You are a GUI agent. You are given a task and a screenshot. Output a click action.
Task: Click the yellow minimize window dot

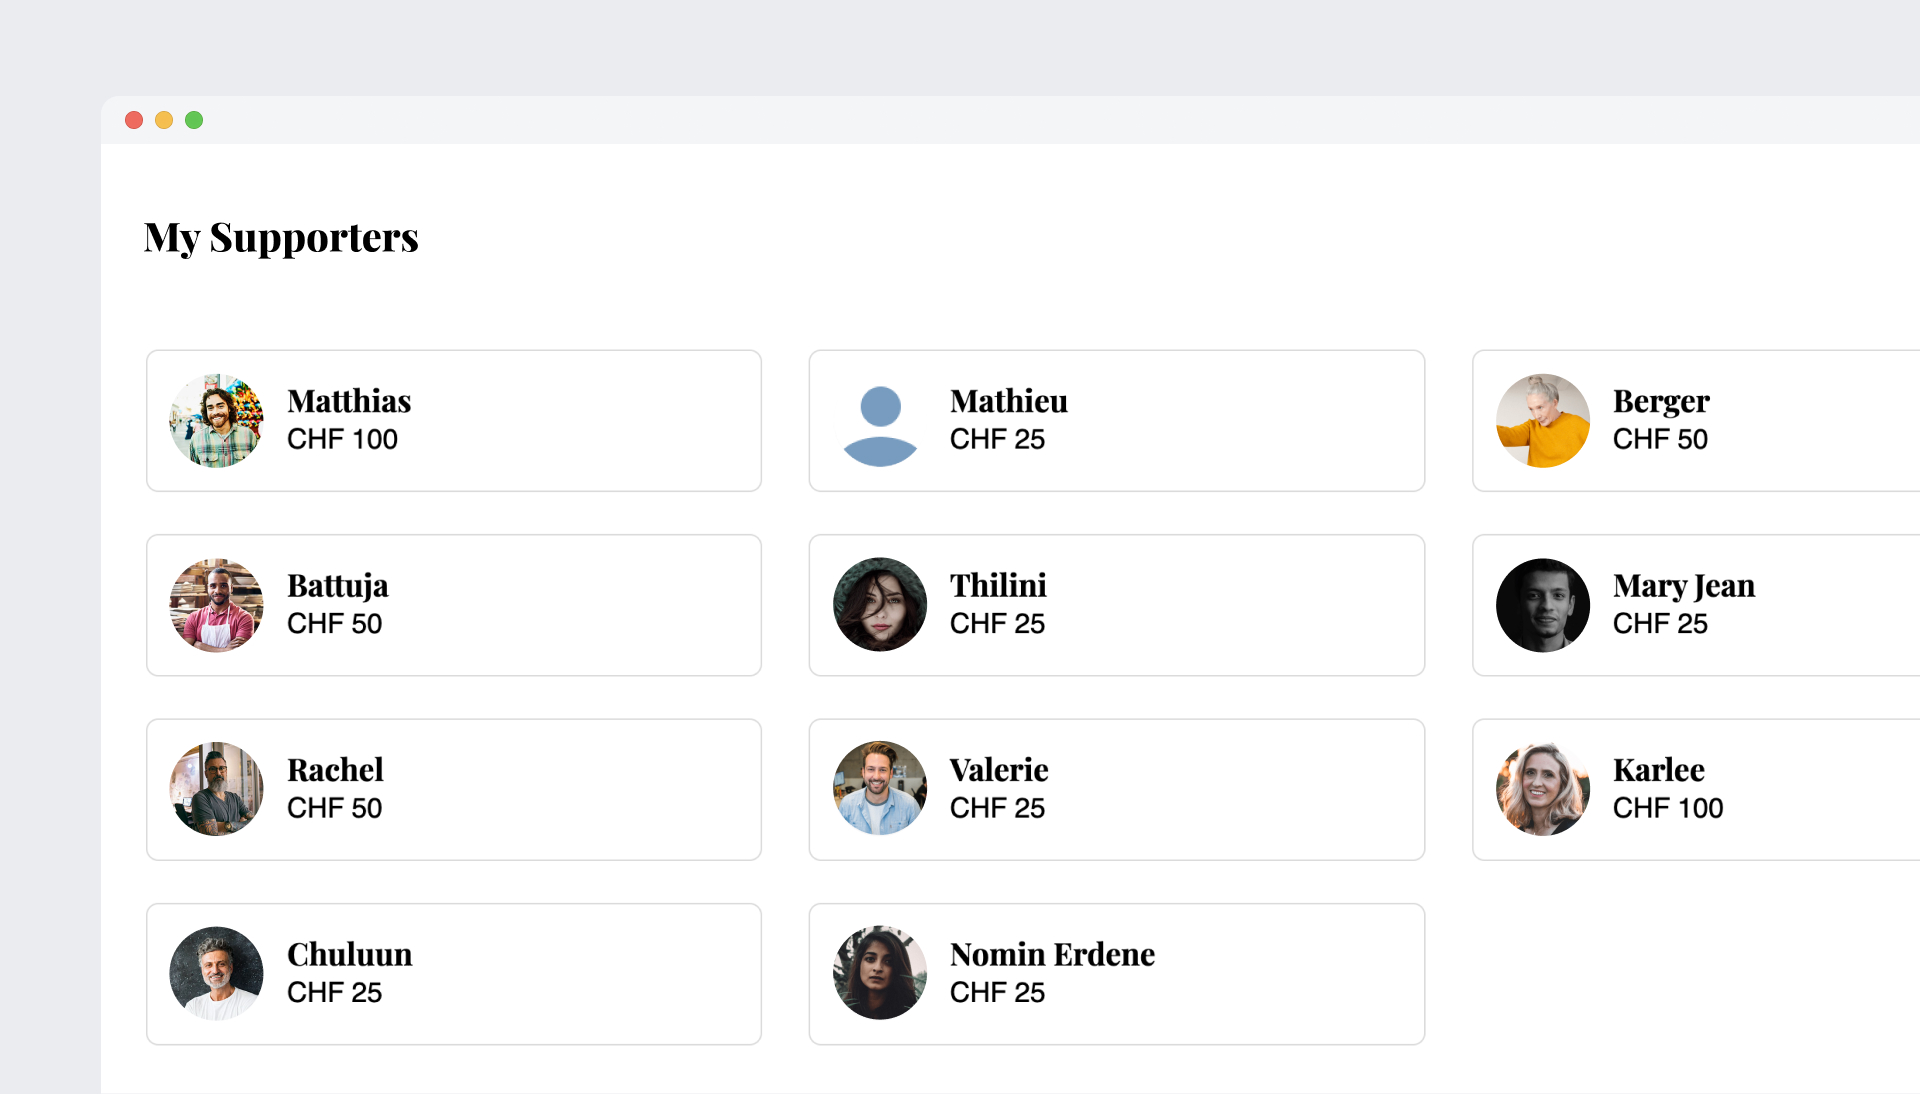[x=164, y=120]
